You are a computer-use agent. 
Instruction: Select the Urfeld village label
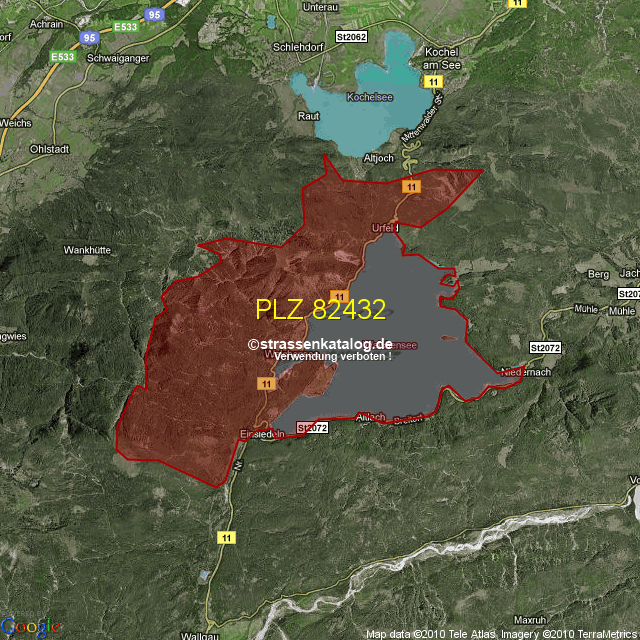pos(385,228)
